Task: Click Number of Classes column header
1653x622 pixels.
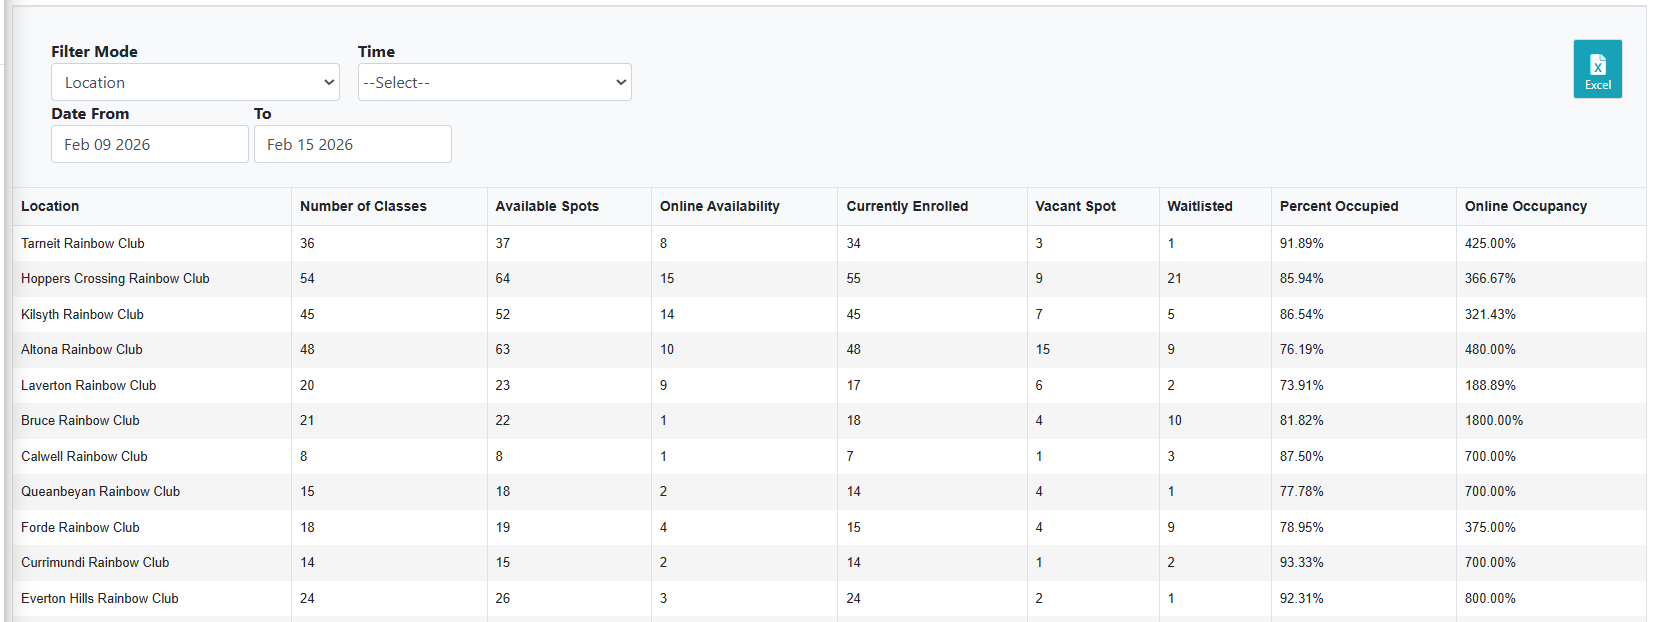Action: tap(363, 206)
